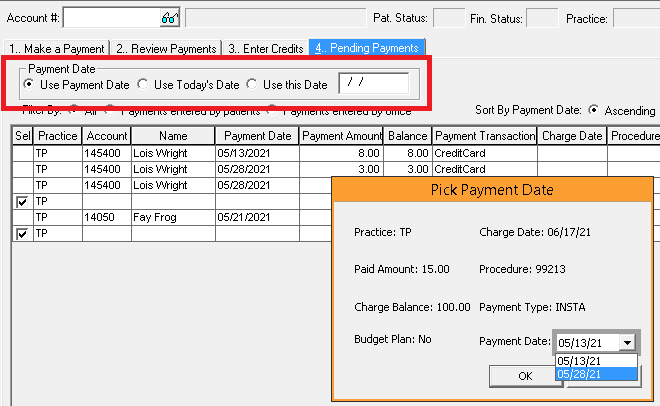Screen dimensions: 660x406
Task: Pick 05/28/21 in the date list
Action: 580,373
